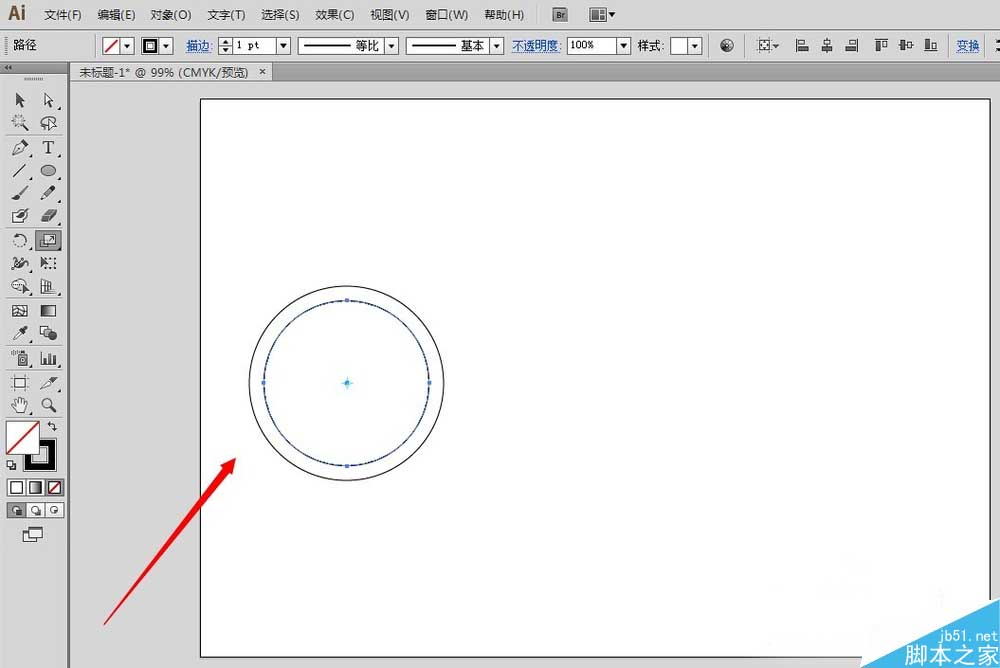Open the control bar stroke color dropdown
The image size is (1000, 668).
coord(166,46)
